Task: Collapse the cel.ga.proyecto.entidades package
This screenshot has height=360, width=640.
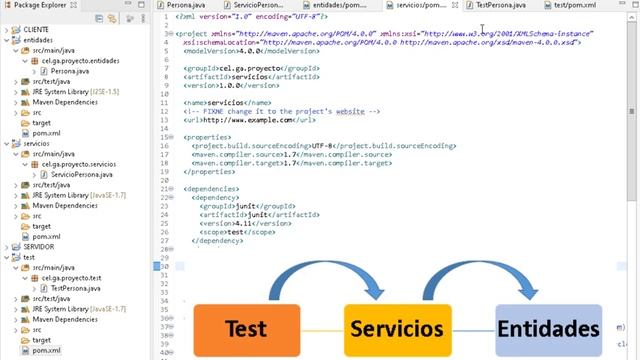Action: coord(25,61)
